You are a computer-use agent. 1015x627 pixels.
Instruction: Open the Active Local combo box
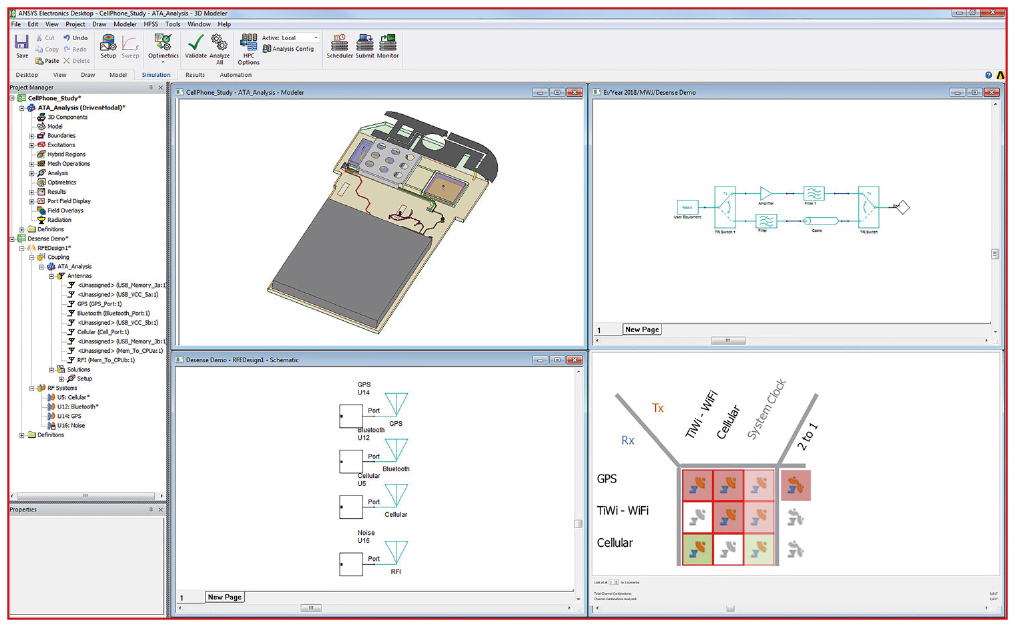tap(300, 38)
